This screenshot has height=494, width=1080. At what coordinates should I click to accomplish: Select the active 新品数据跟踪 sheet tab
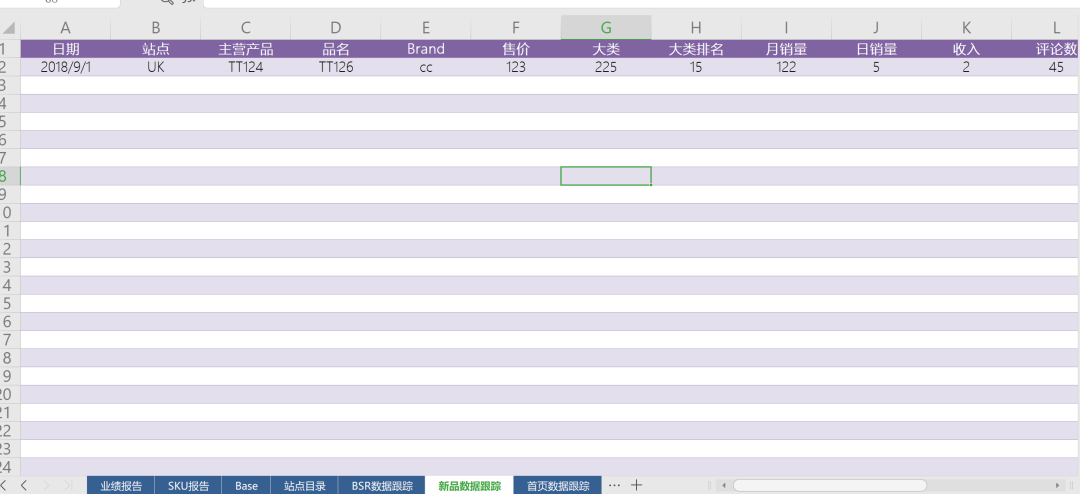click(x=470, y=485)
